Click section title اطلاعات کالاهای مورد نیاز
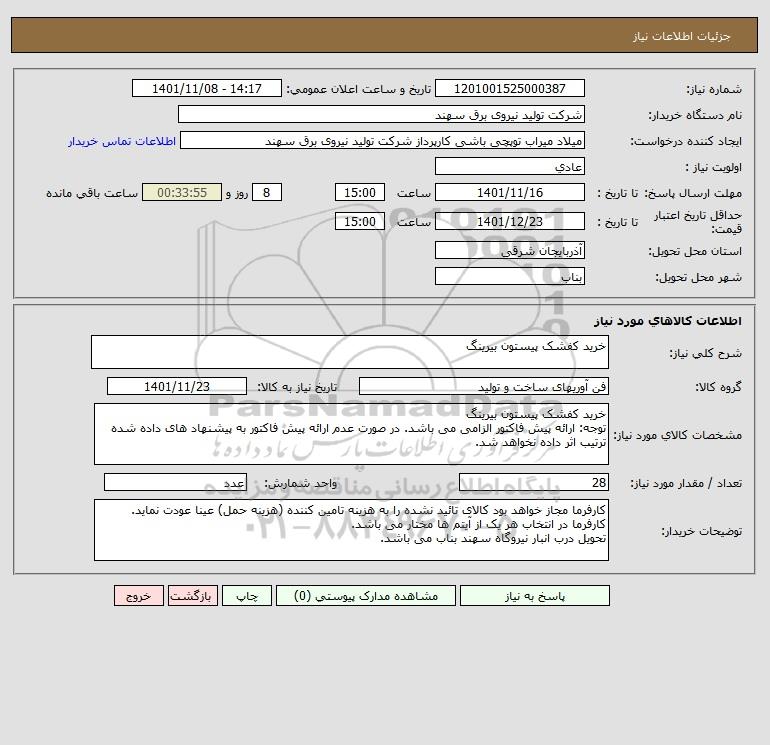770x745 pixels. coord(668,321)
